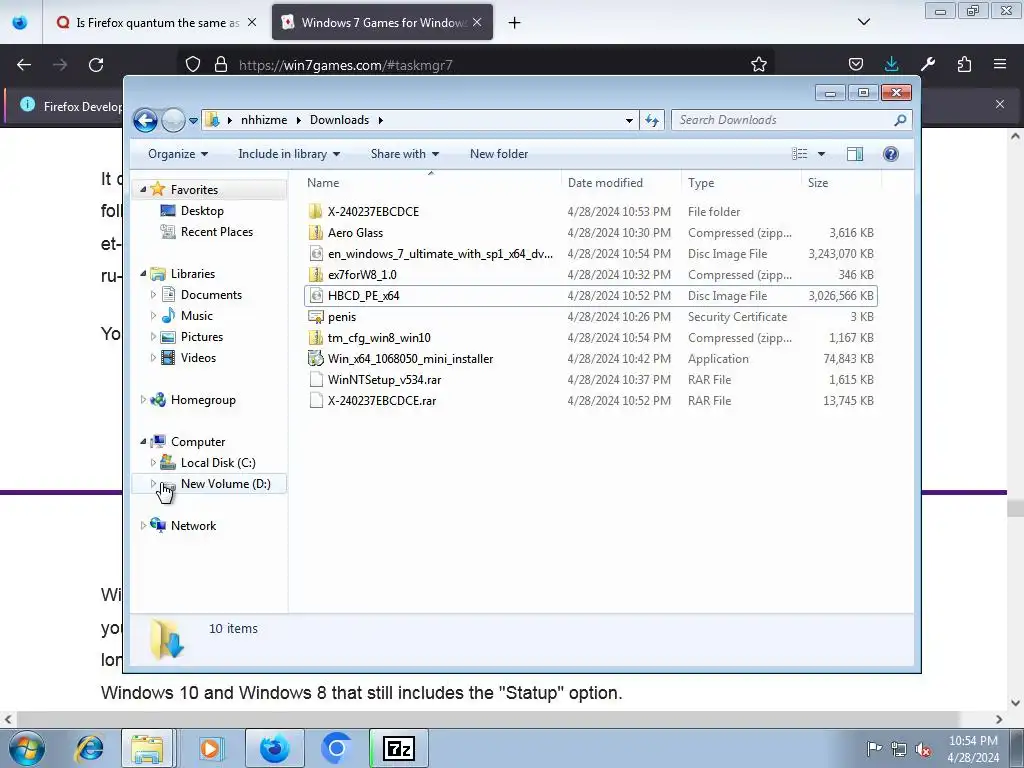
Task: Sort by the Type column header
Action: pyautogui.click(x=741, y=183)
